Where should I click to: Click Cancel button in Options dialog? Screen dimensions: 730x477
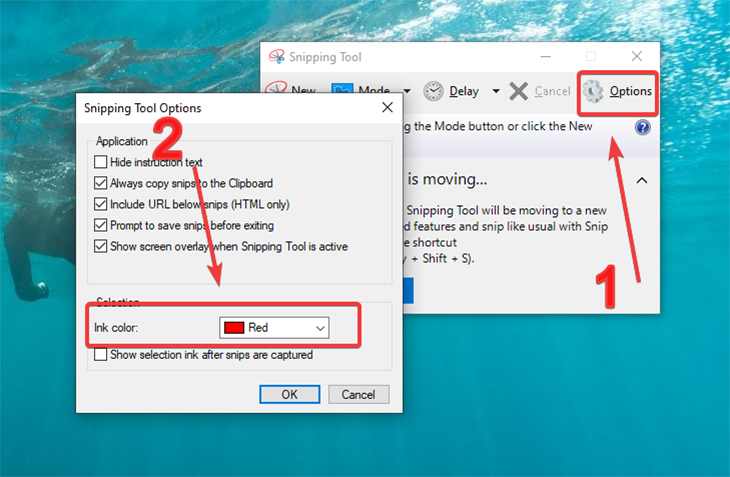pyautogui.click(x=358, y=395)
